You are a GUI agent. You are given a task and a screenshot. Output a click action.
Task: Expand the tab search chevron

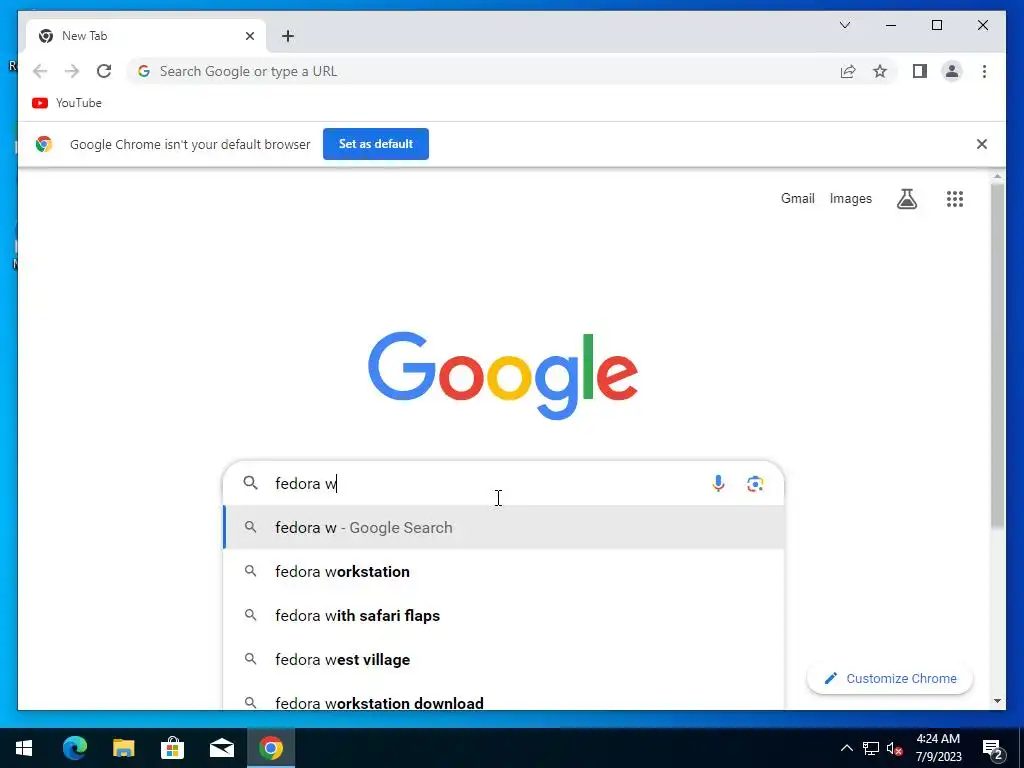[x=844, y=25]
